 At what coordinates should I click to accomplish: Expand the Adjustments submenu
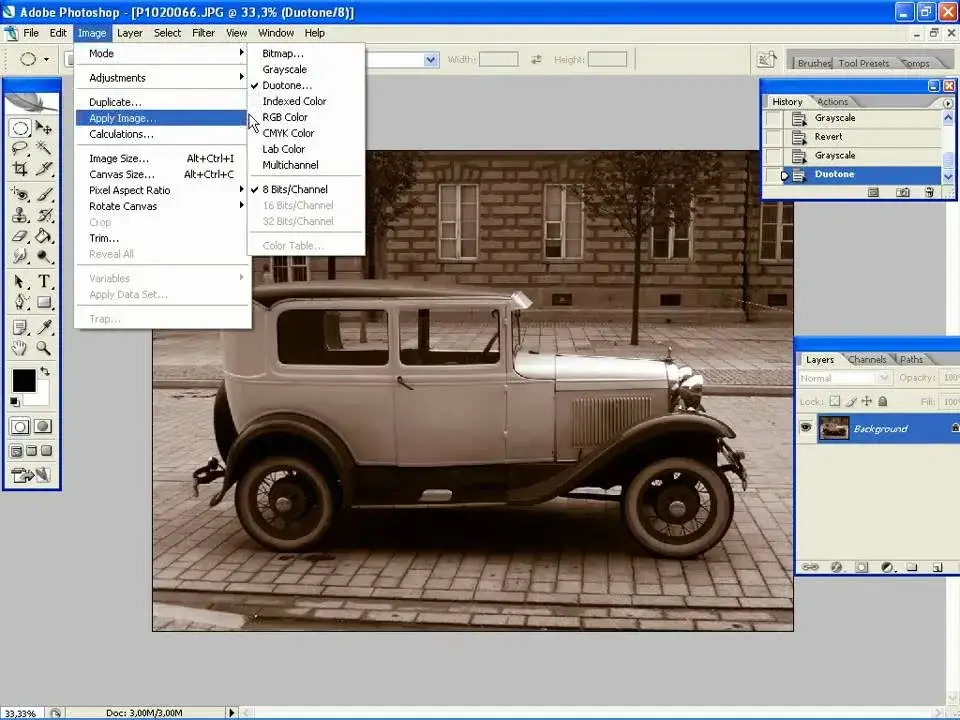pos(120,77)
